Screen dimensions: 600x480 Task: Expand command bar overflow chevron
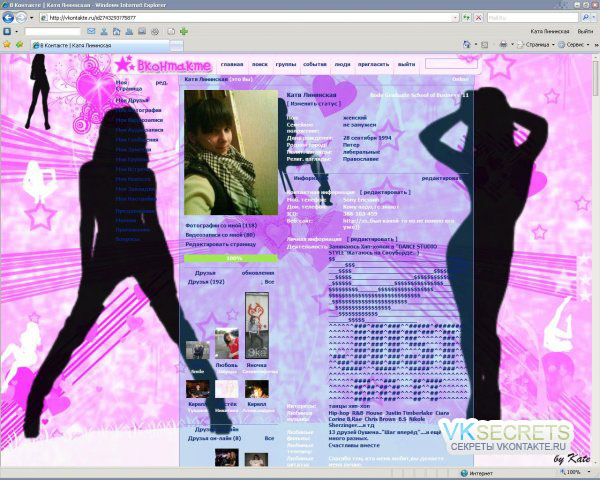point(595,45)
